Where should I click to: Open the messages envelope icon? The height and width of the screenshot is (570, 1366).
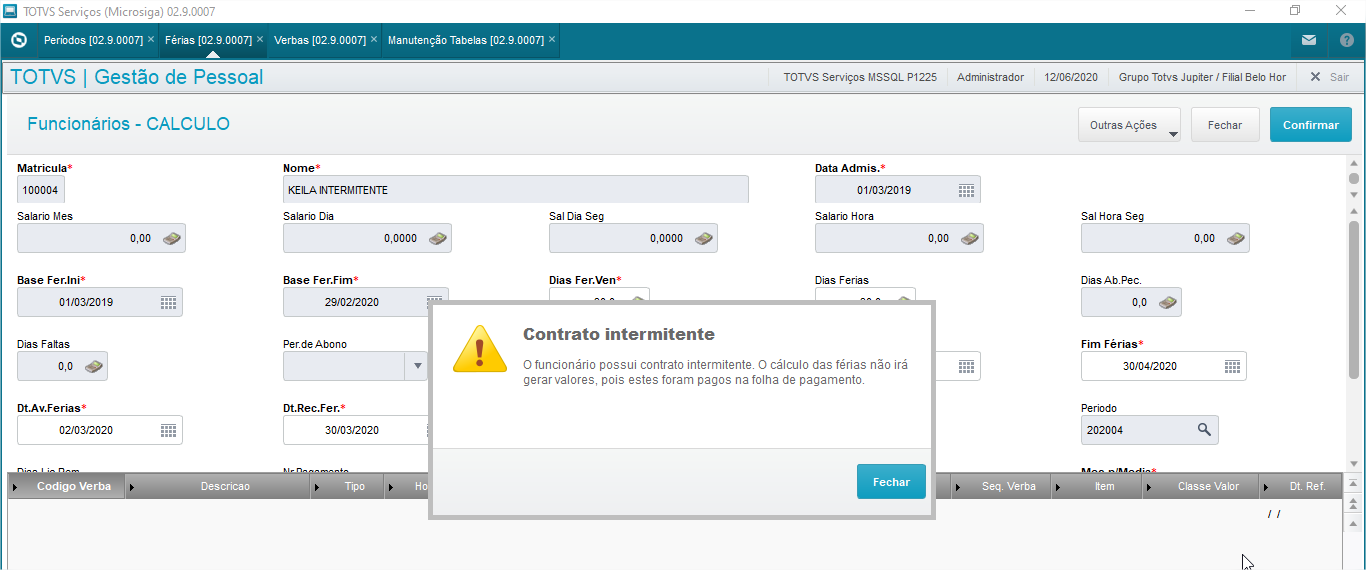point(1309,40)
